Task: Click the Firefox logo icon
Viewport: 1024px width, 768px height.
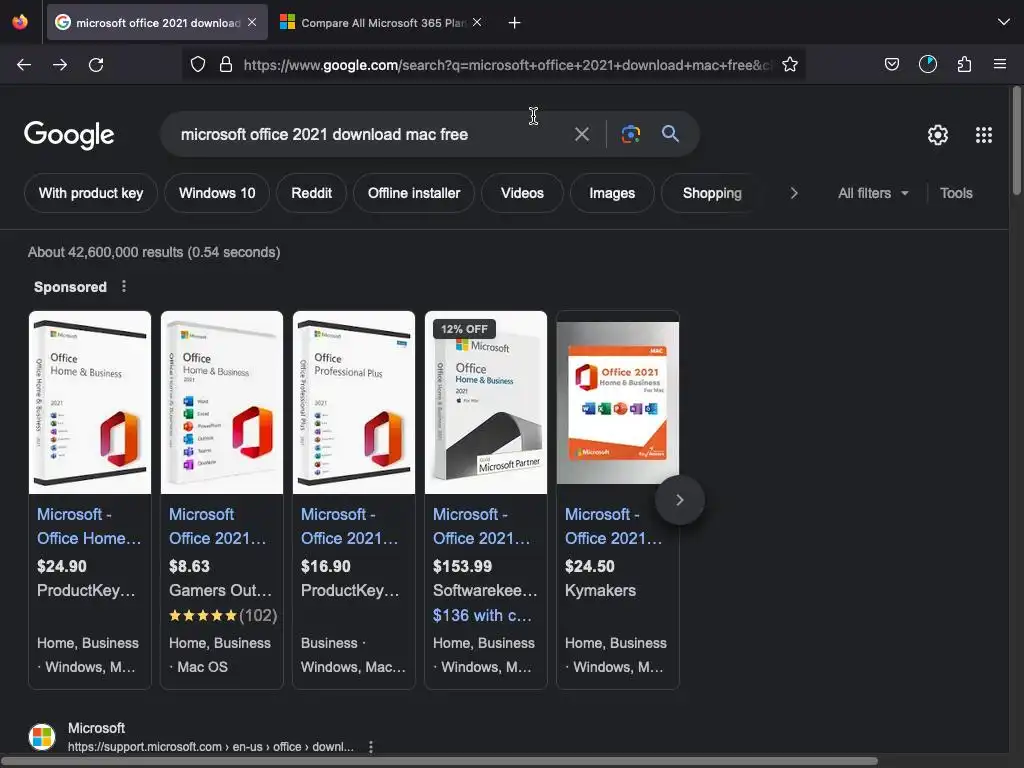Action: pos(20,22)
